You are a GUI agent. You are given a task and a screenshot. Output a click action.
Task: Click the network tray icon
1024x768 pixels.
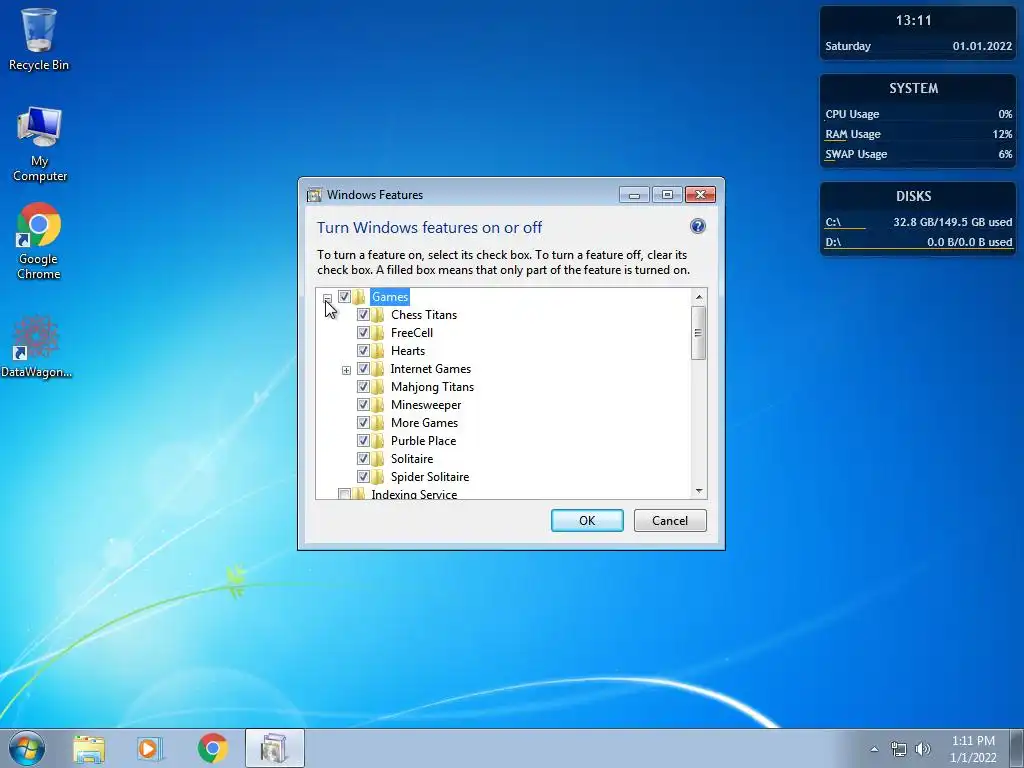coord(899,749)
